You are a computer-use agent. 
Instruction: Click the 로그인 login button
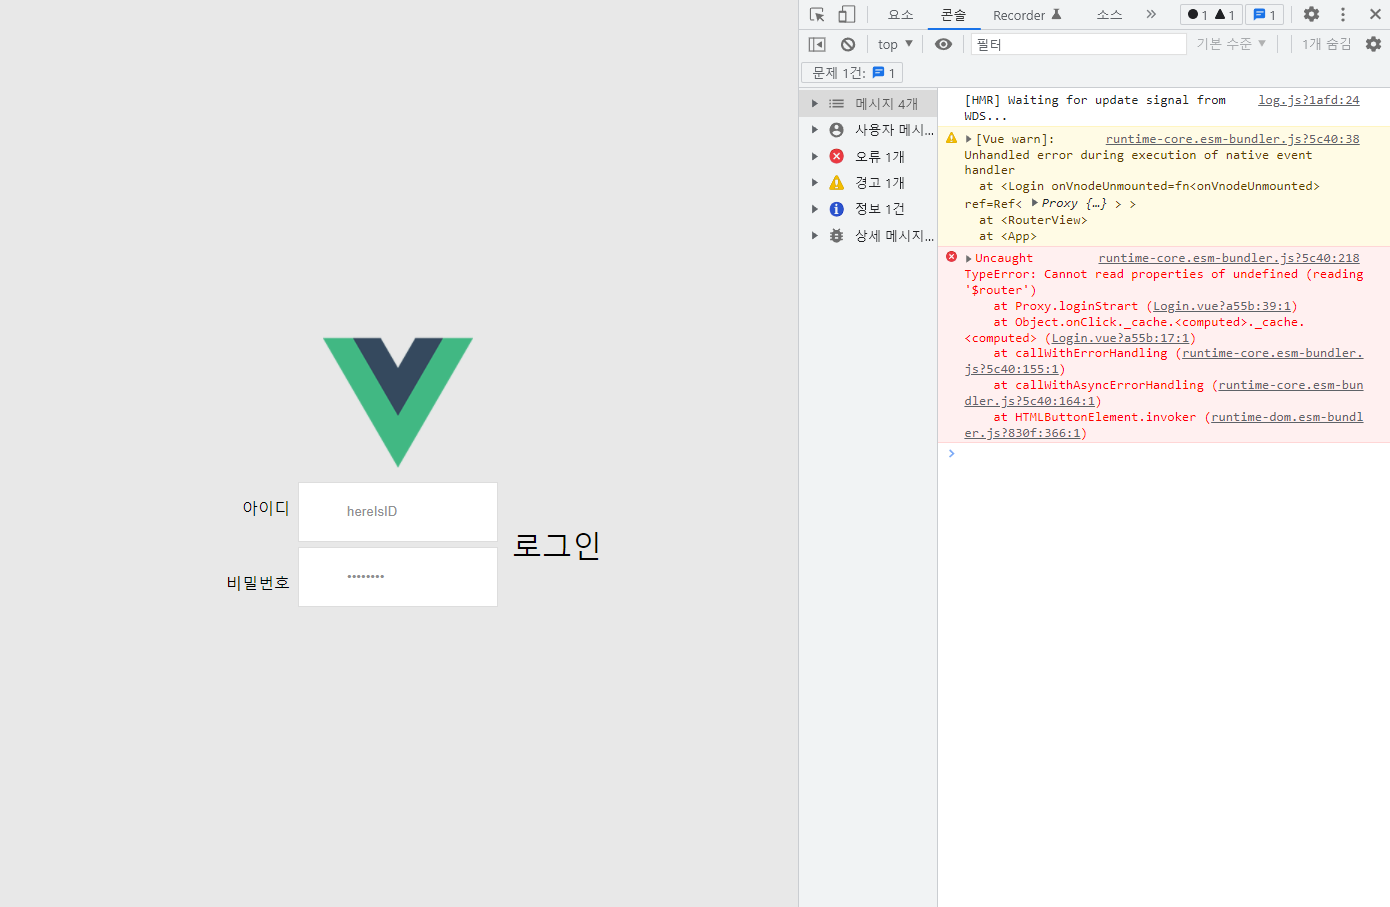click(556, 545)
